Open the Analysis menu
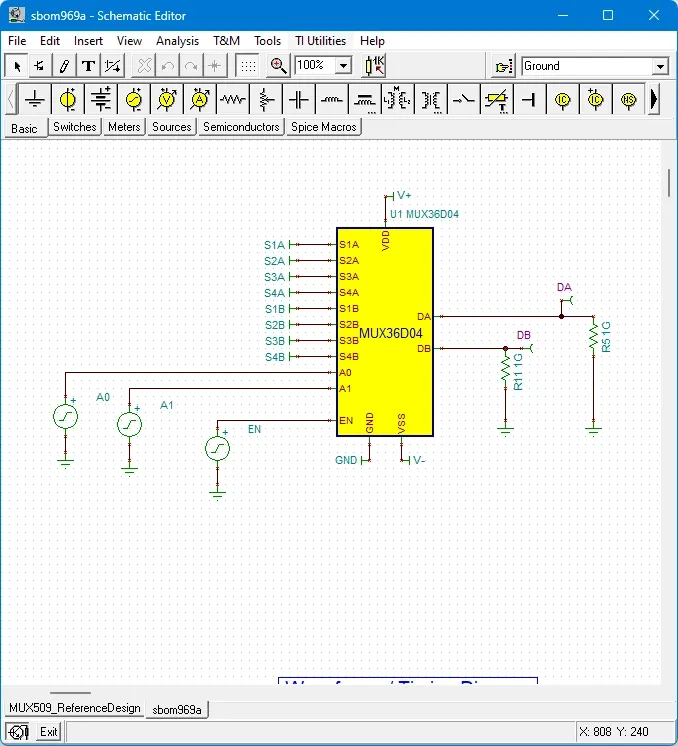Screen dimensions: 678x746 tap(177, 41)
